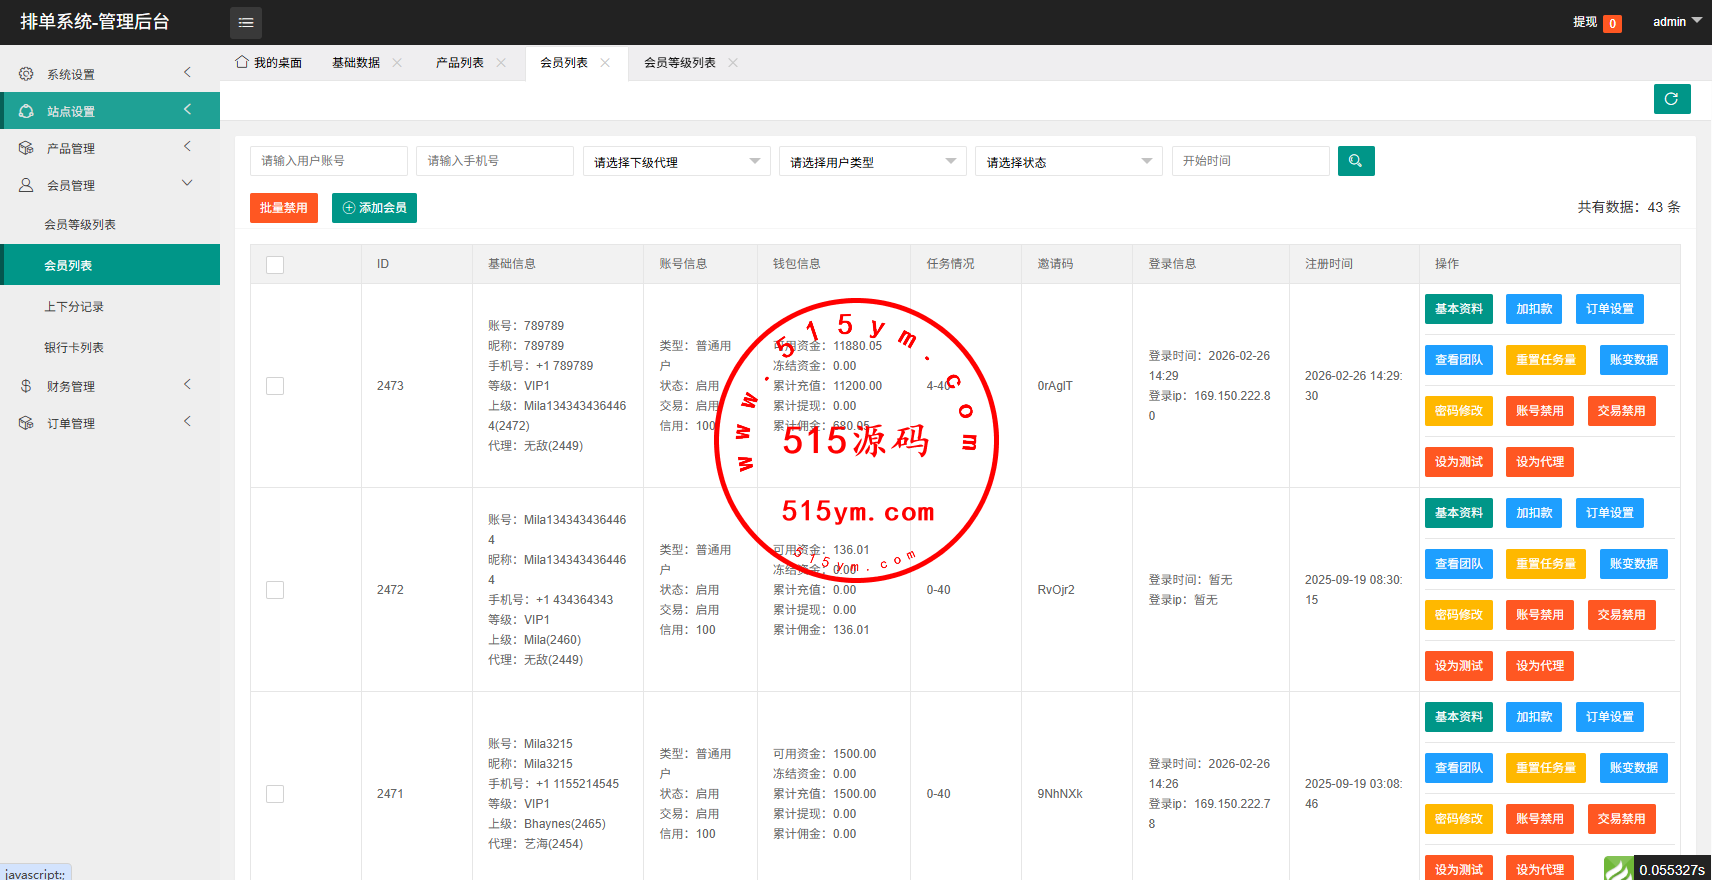Open the 请选择下级代理 dropdown
This screenshot has height=880, width=1712.
tap(676, 162)
